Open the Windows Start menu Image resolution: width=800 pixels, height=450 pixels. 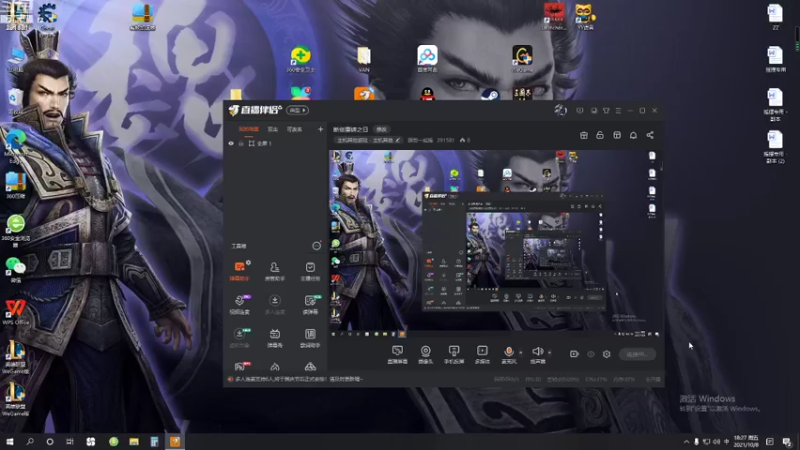pos(10,441)
